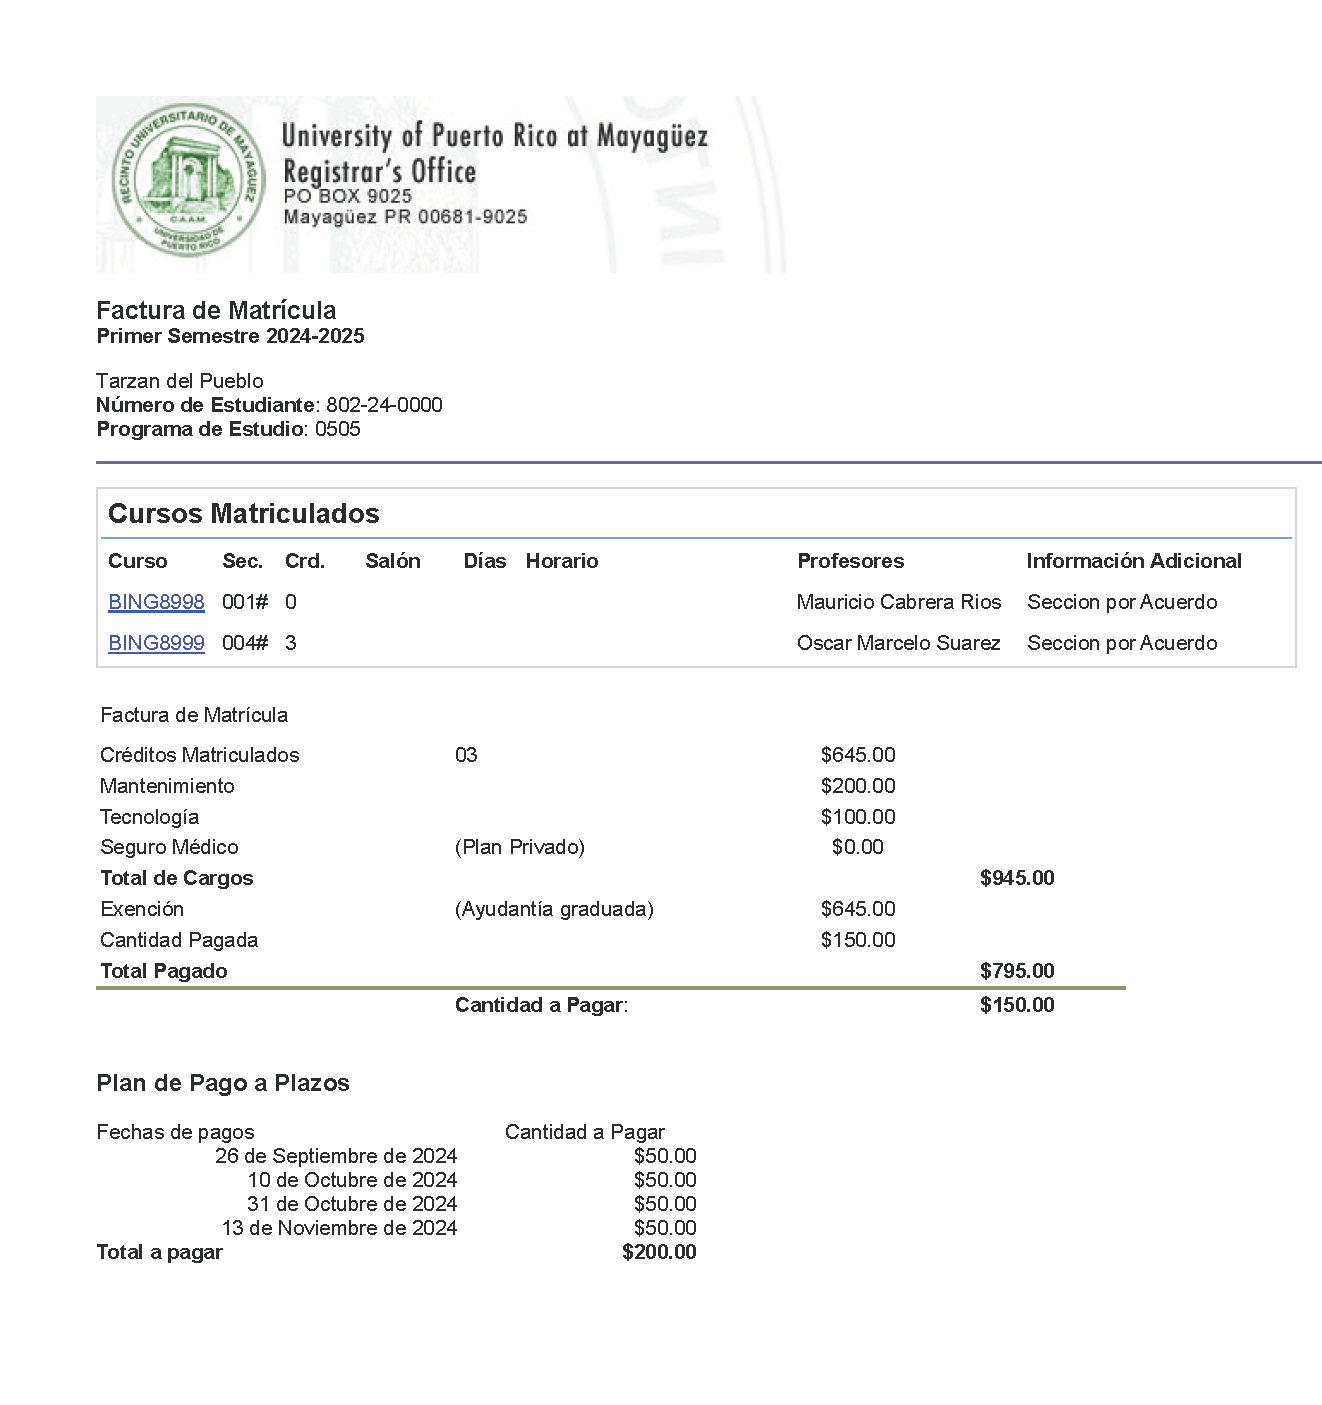Open the BING8998 course link
This screenshot has height=1405, width=1322.
(156, 602)
